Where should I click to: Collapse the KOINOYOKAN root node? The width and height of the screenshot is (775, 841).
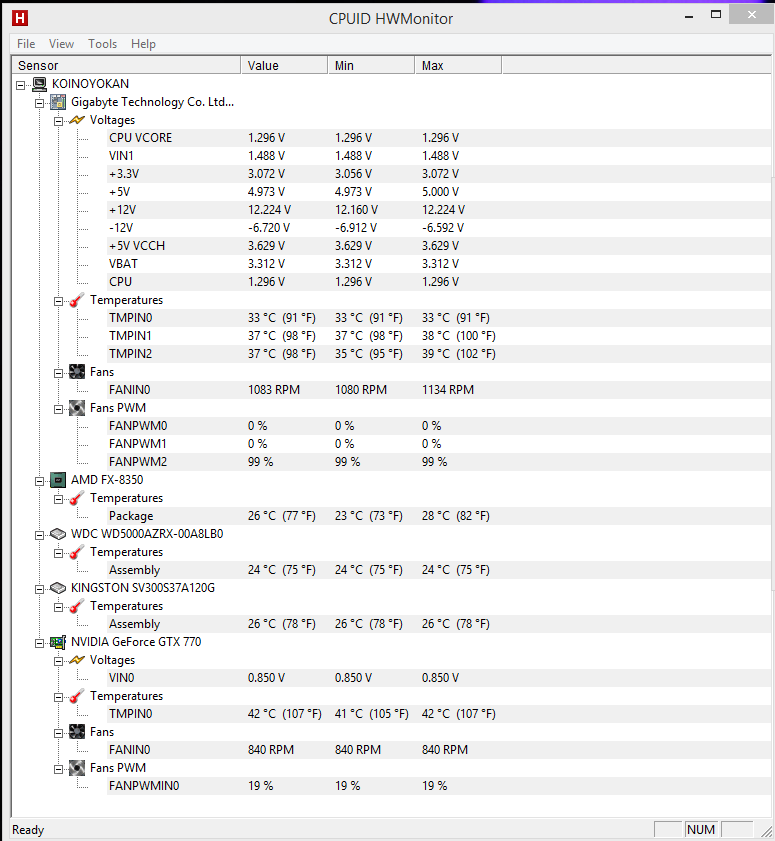coord(20,85)
